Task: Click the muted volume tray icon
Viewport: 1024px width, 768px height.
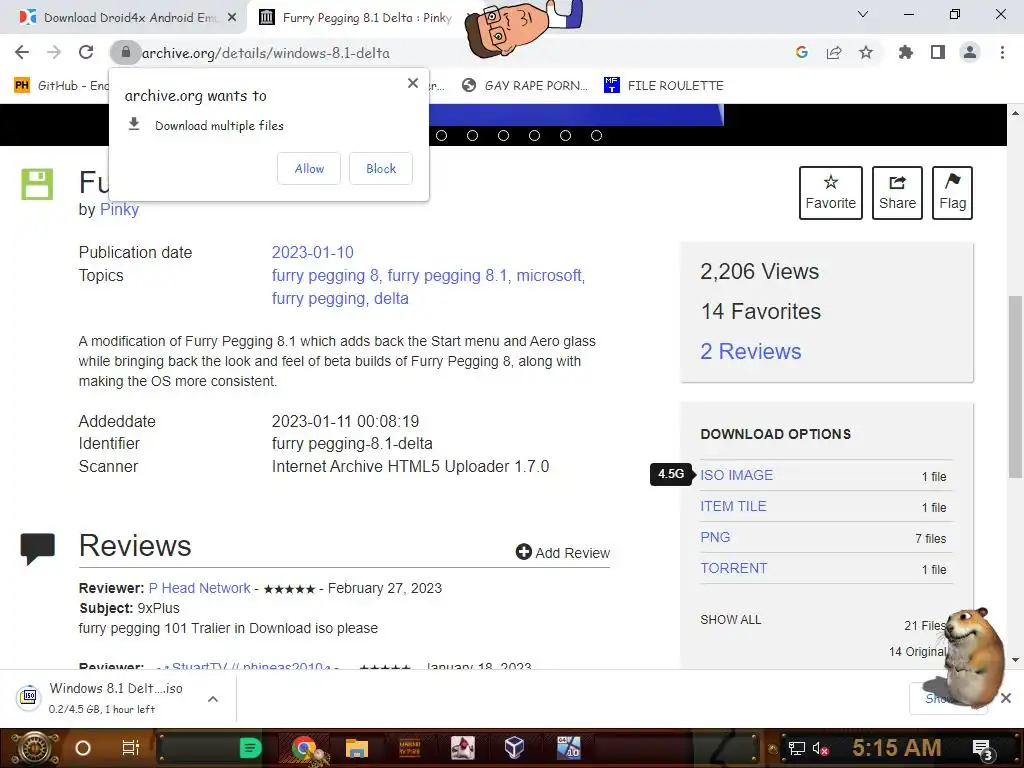Action: click(820, 748)
